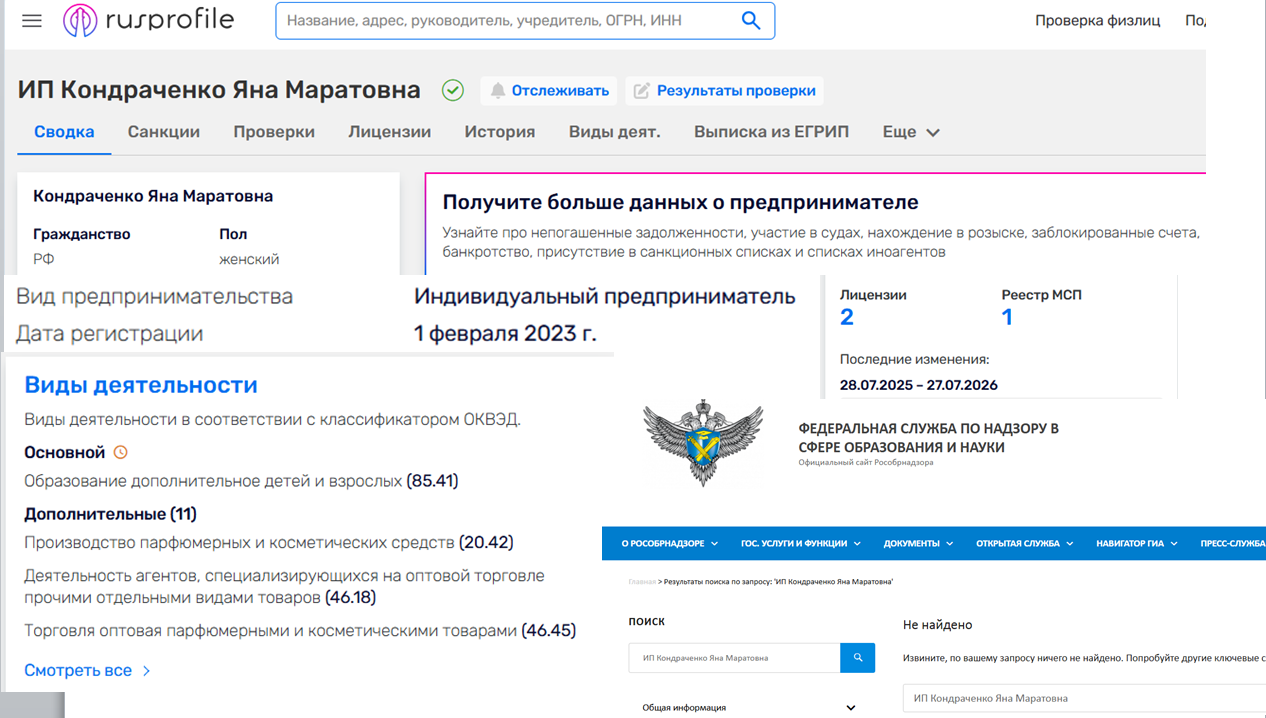1266x718 pixels.
Task: Switch to the Виды деят. tab
Action: (x=615, y=132)
